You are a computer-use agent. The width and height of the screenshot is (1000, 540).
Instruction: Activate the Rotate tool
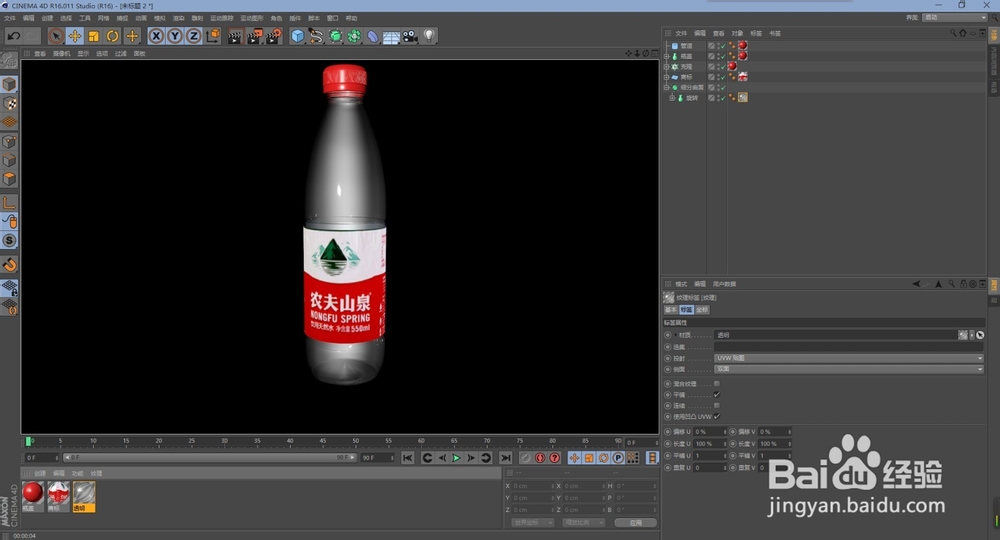tap(113, 36)
